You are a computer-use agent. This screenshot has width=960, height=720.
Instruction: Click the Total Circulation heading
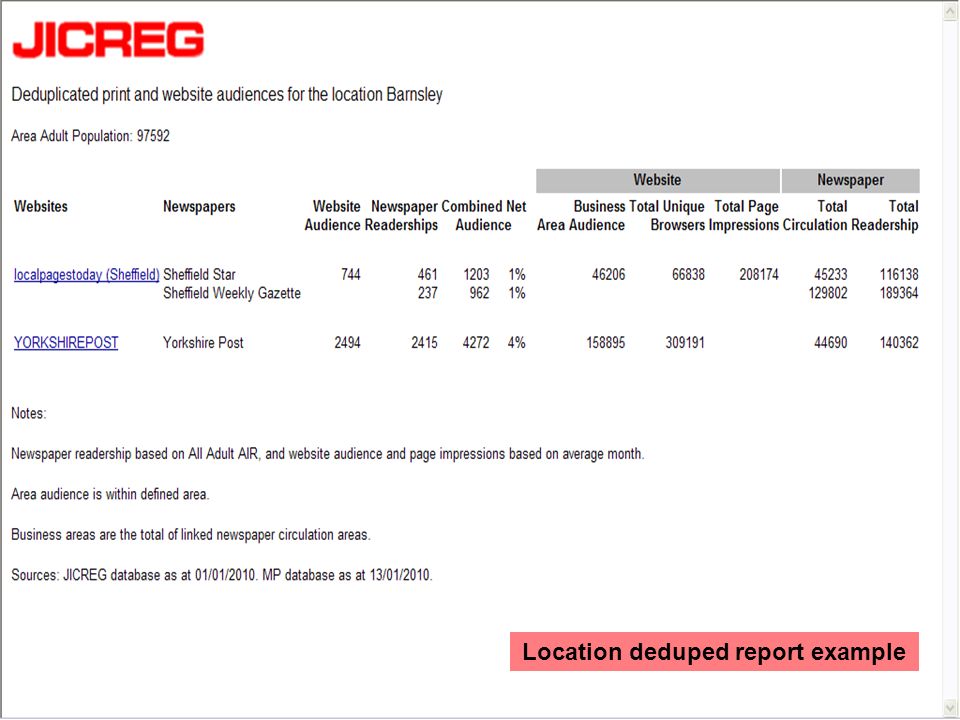816,216
